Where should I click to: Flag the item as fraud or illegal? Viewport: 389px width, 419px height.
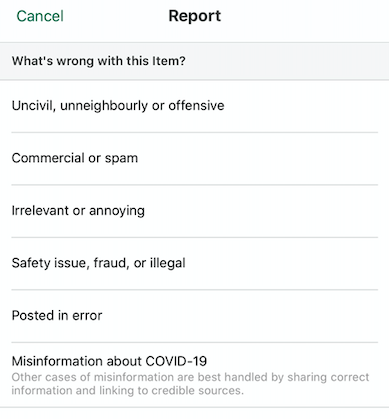pos(194,263)
